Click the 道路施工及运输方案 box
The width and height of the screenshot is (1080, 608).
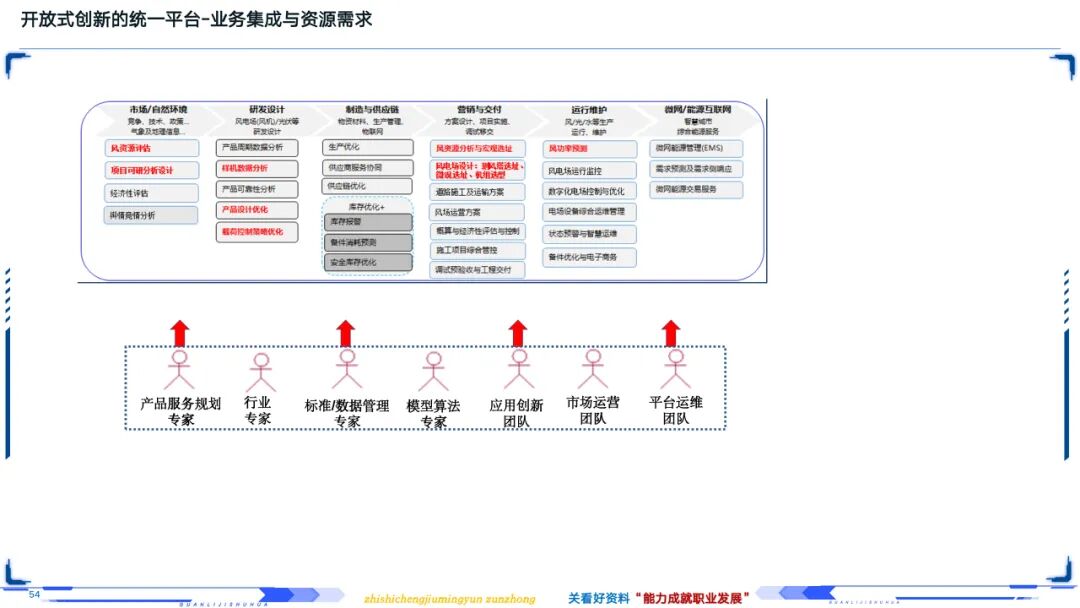[477, 192]
